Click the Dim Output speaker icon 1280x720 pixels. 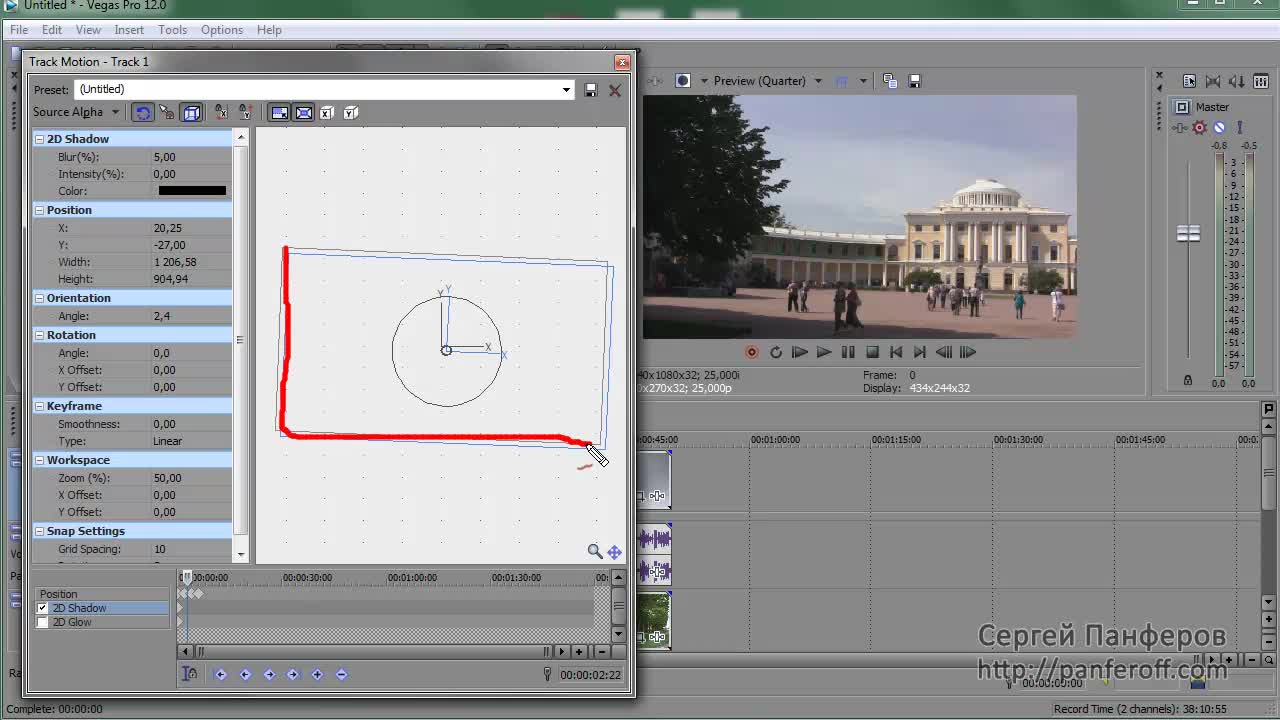1237,81
